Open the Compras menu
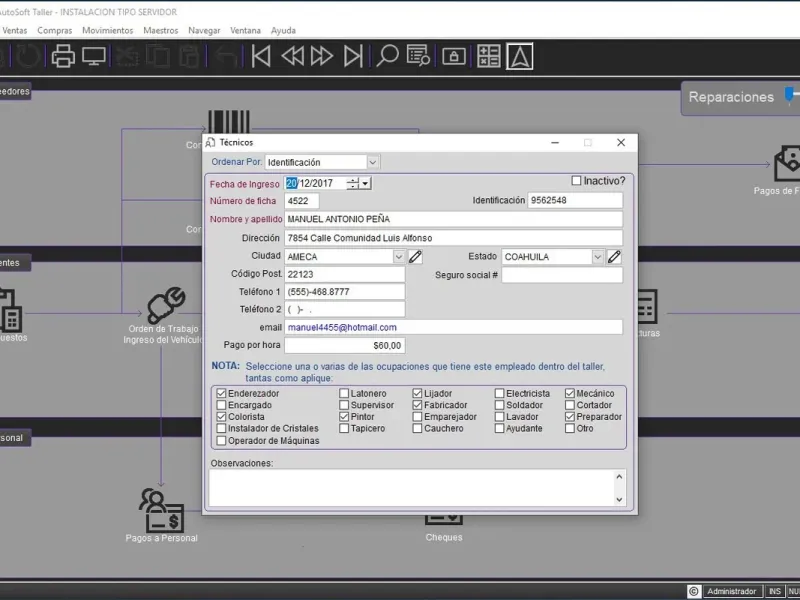Screen dimensions: 800x600 click(x=55, y=31)
